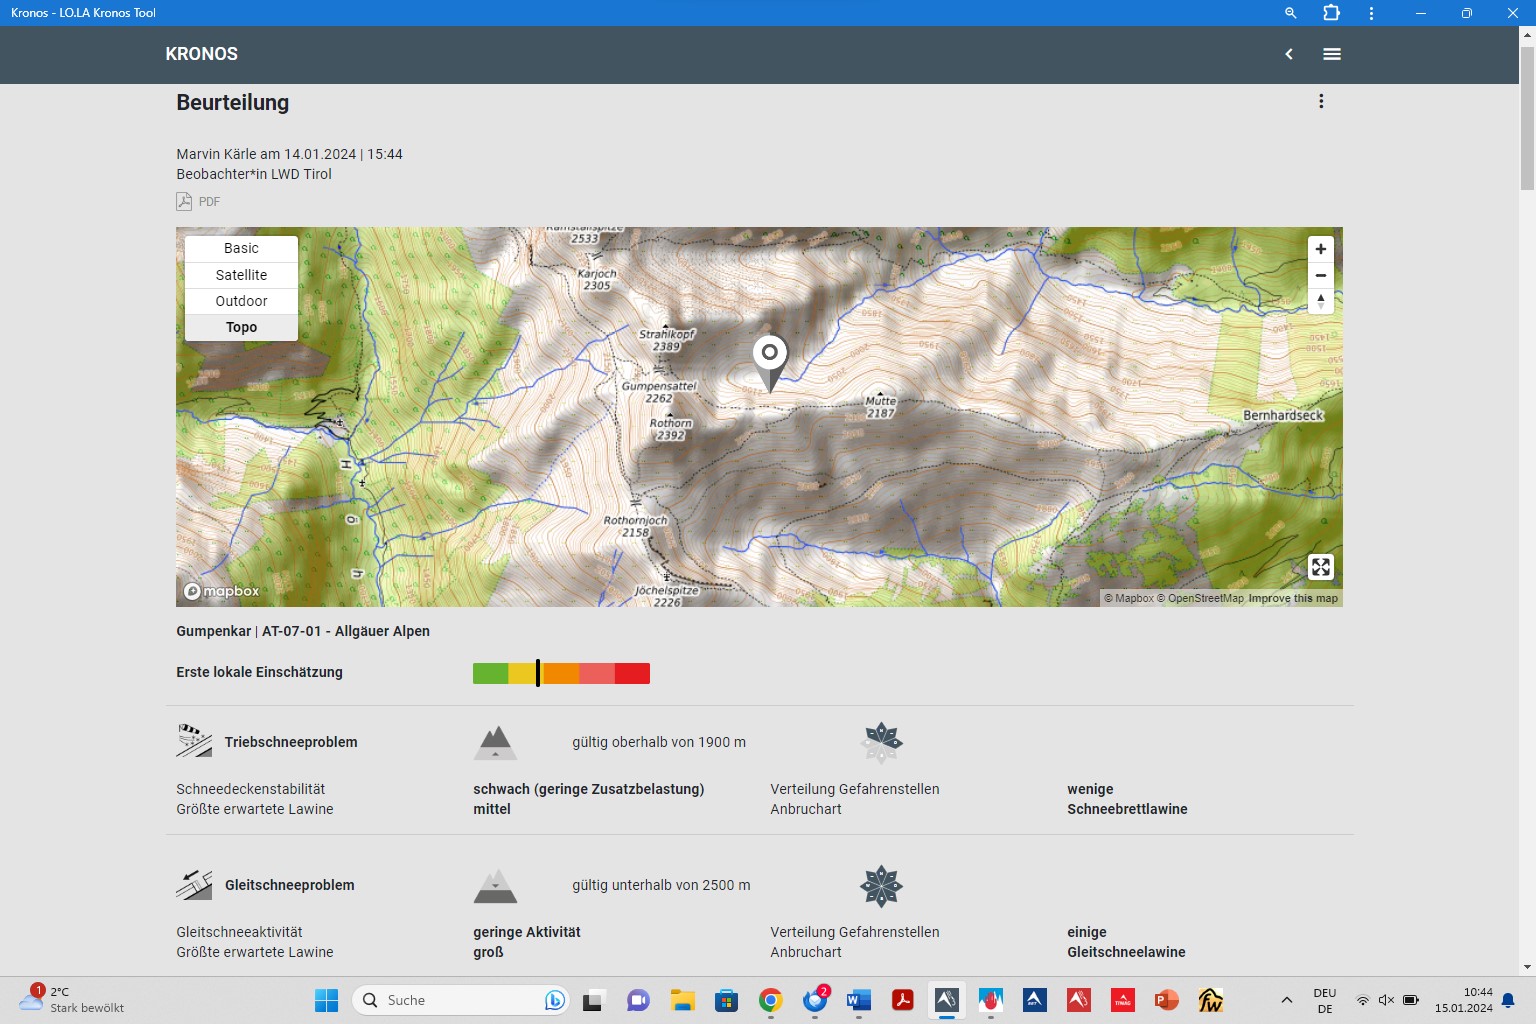Viewport: 1536px width, 1024px height.
Task: Open Microsoft Word from taskbar
Action: click(x=858, y=1000)
